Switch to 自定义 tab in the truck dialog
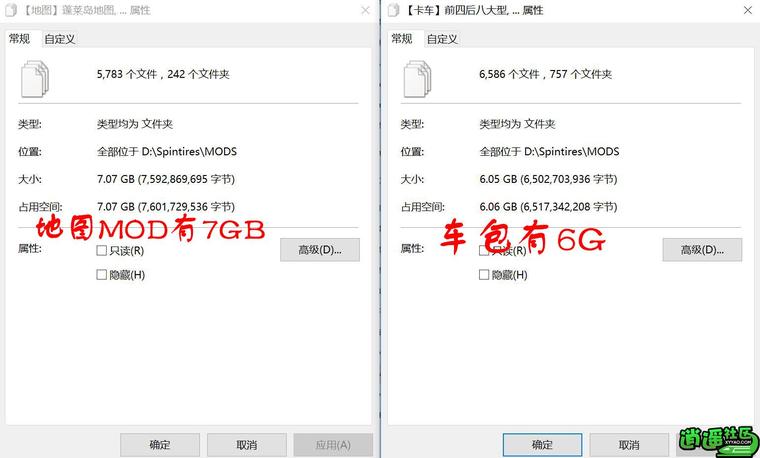 (442, 39)
